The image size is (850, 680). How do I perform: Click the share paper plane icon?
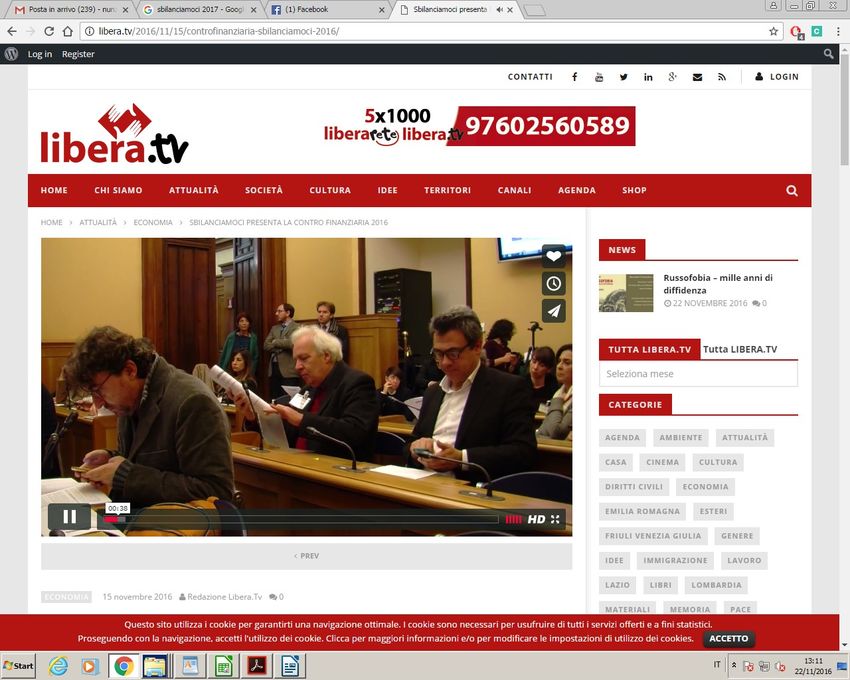click(x=554, y=311)
